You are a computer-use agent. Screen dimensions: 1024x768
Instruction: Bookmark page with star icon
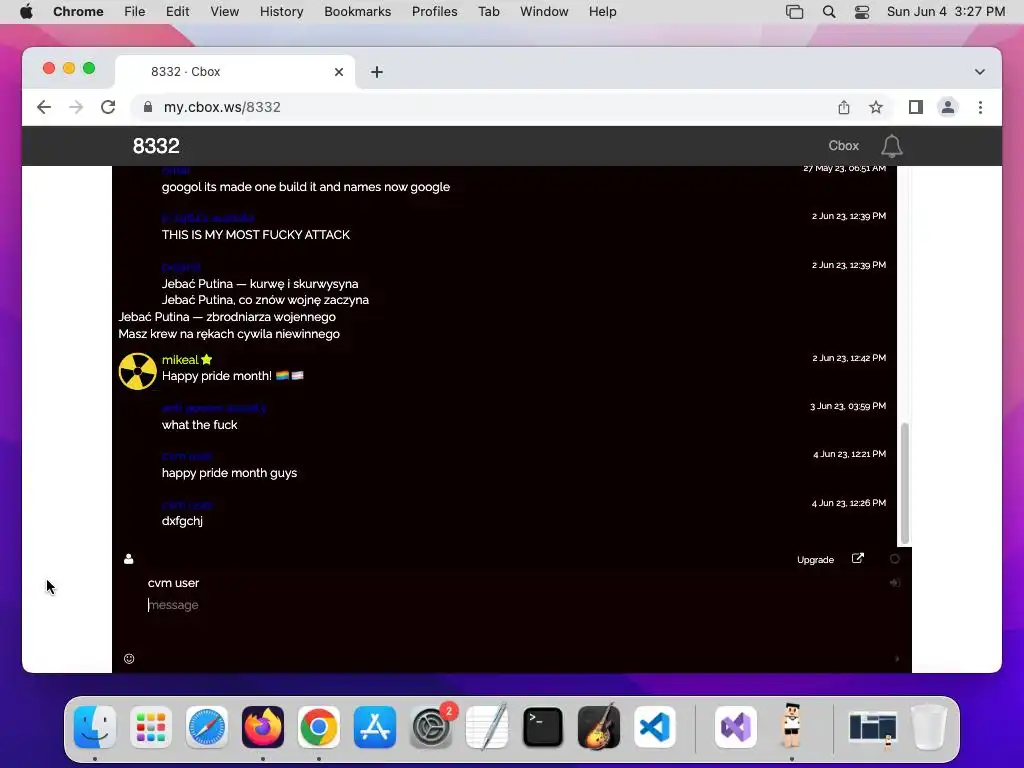(876, 107)
